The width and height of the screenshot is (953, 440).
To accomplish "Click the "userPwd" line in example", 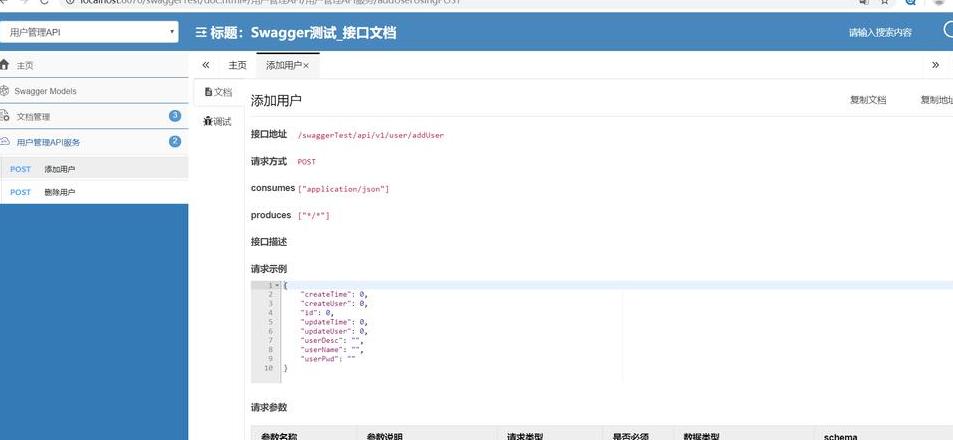I will click(328, 359).
